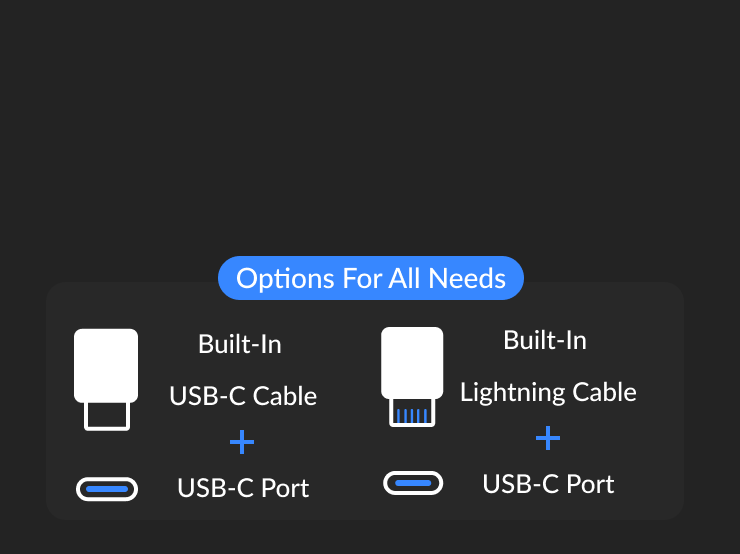Click the USB-C Port label in left column

point(243,488)
